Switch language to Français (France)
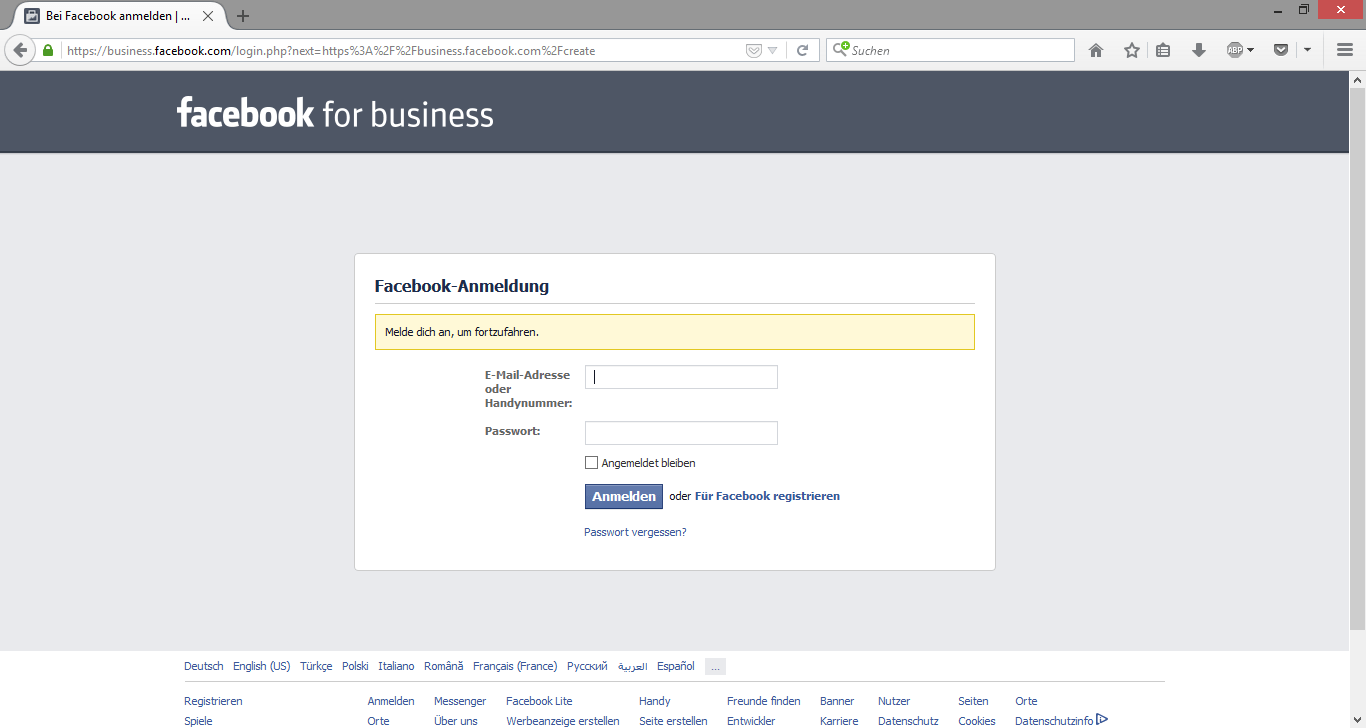Image resolution: width=1366 pixels, height=728 pixels. tap(515, 666)
